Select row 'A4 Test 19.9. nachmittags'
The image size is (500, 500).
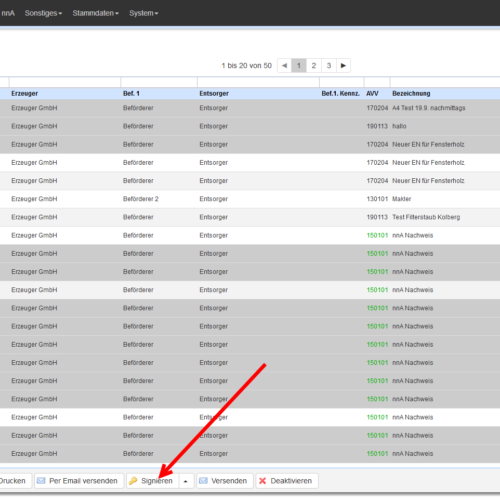[x=250, y=108]
